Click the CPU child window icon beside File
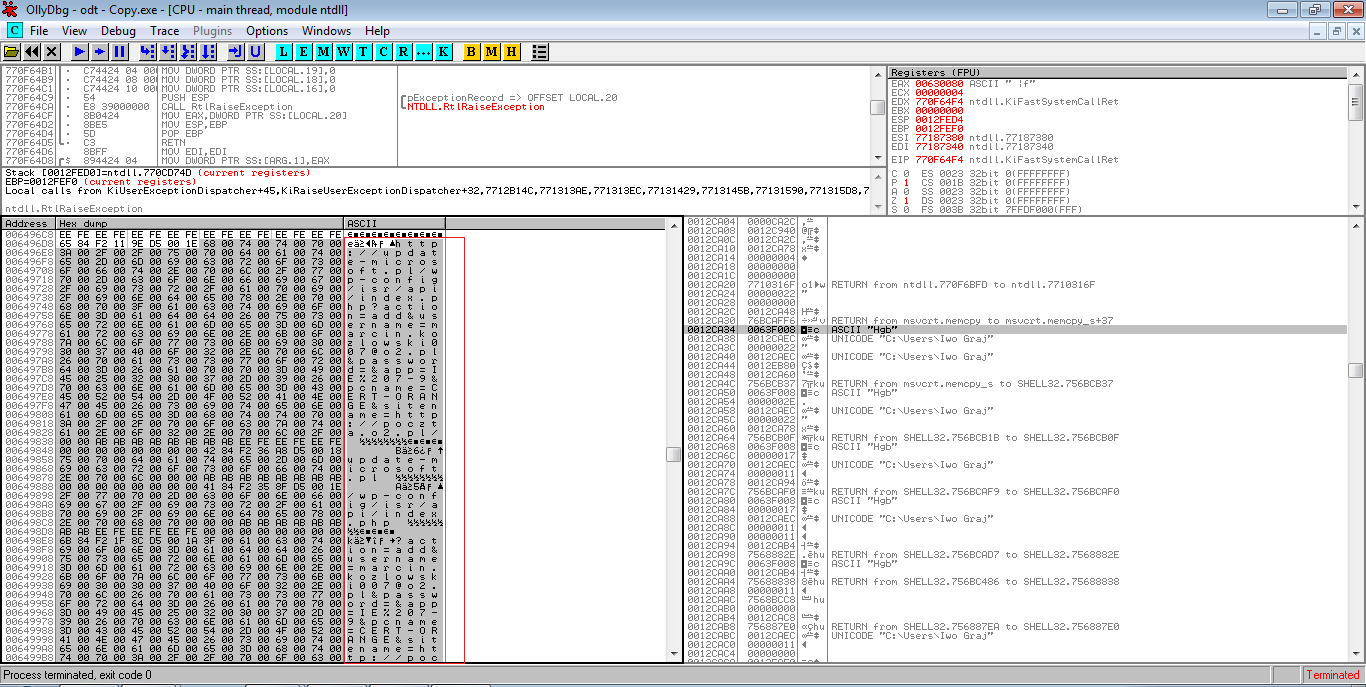The height and width of the screenshot is (687, 1366). (14, 31)
